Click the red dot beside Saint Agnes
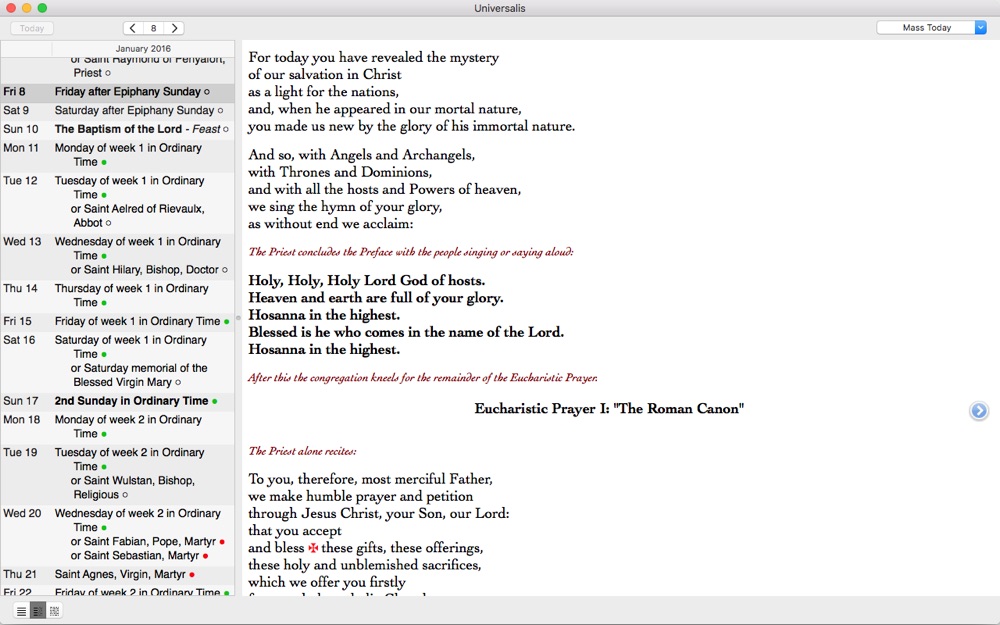 [192, 575]
